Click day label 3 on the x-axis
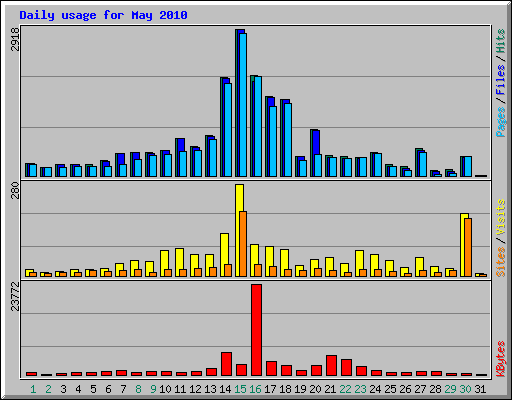 (x=63, y=389)
